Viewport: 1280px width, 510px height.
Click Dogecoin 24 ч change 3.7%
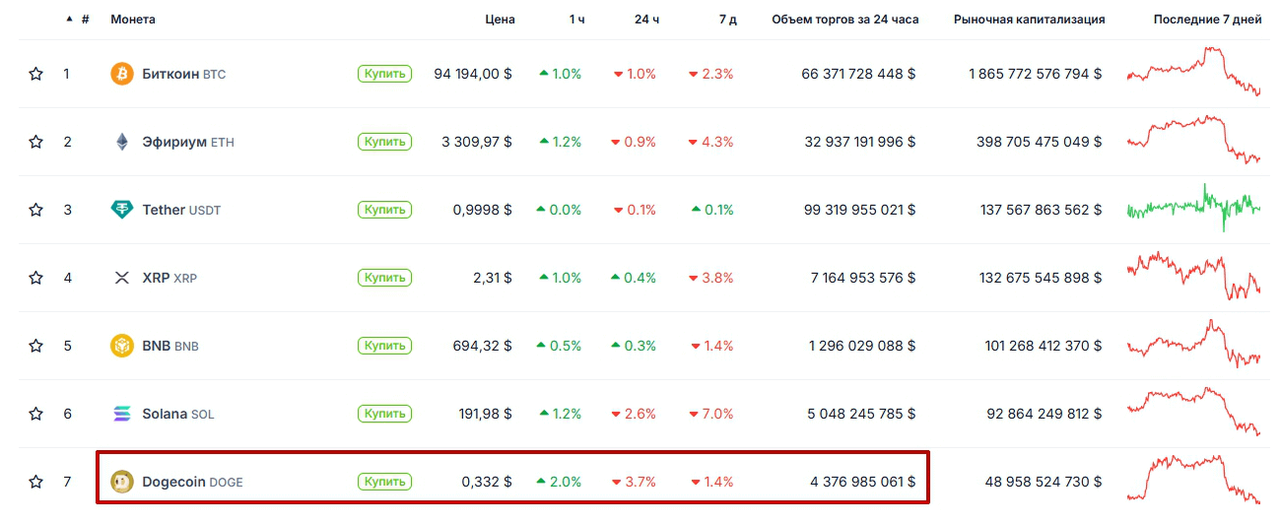[634, 482]
